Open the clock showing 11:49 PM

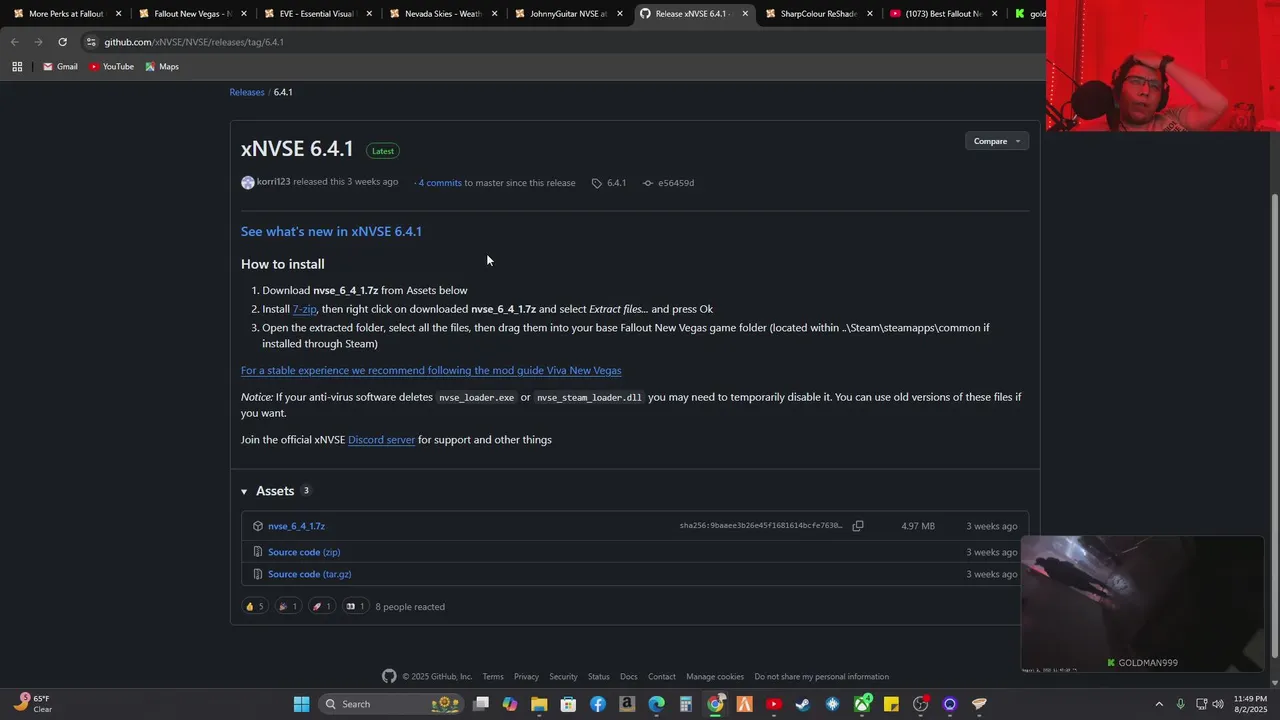pyautogui.click(x=1250, y=704)
